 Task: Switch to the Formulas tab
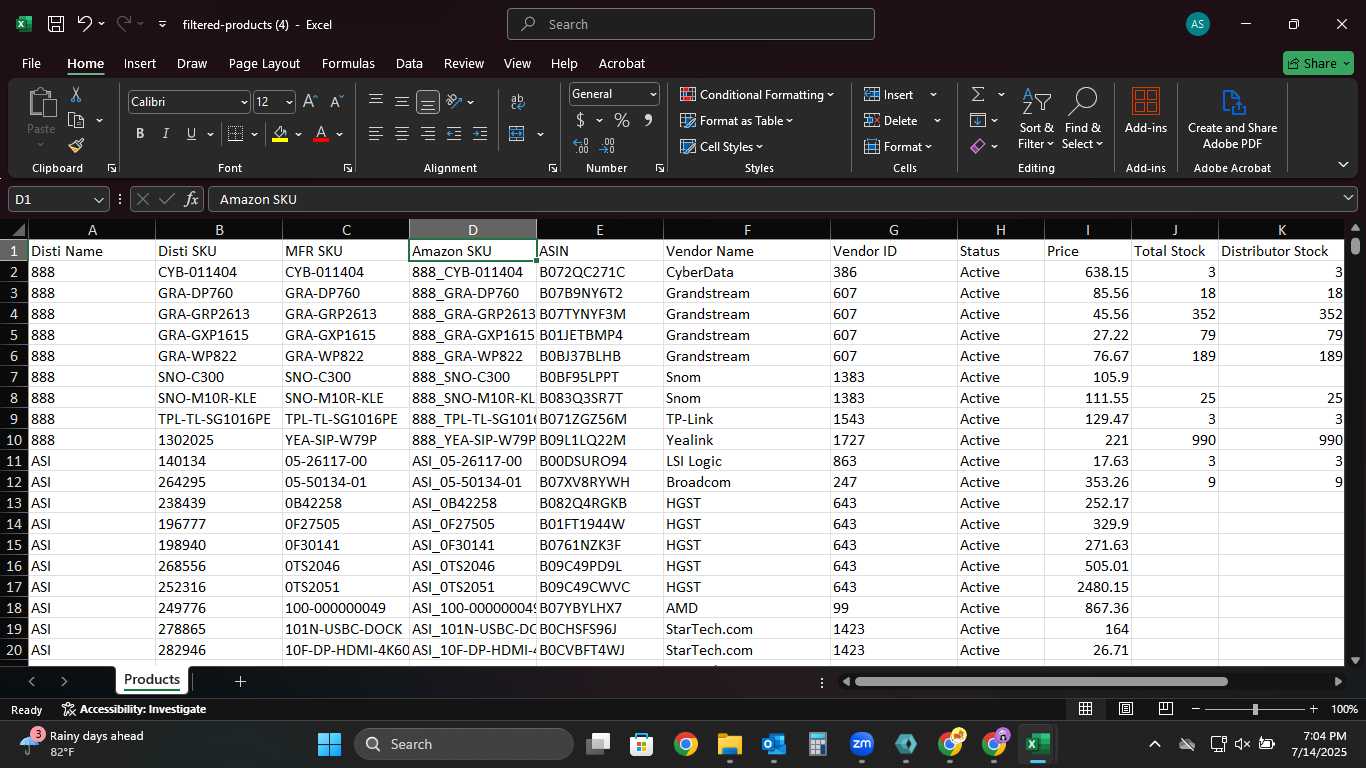click(348, 63)
